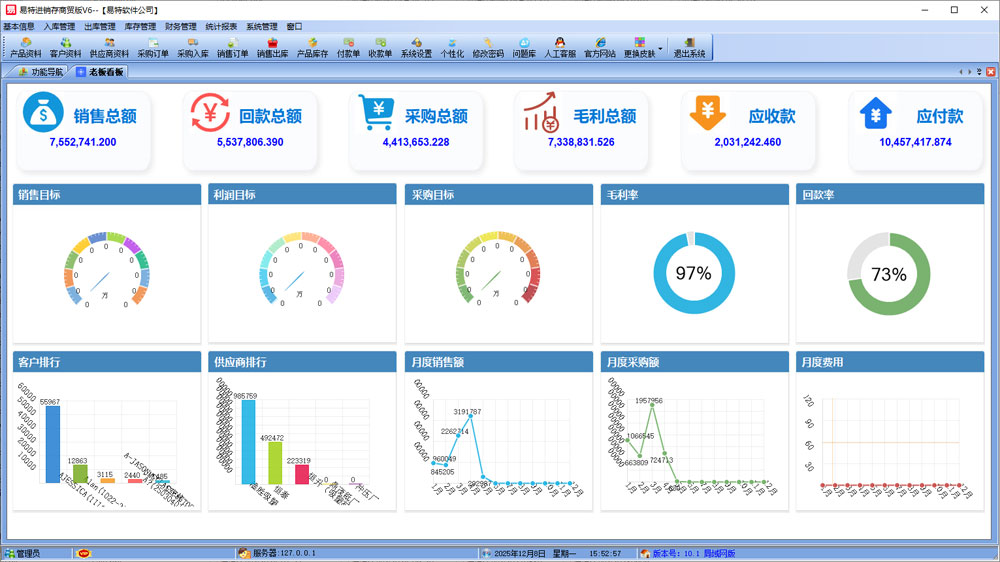The width and height of the screenshot is (1000, 562).
Task: Close the active tab with red X
Action: tap(990, 72)
